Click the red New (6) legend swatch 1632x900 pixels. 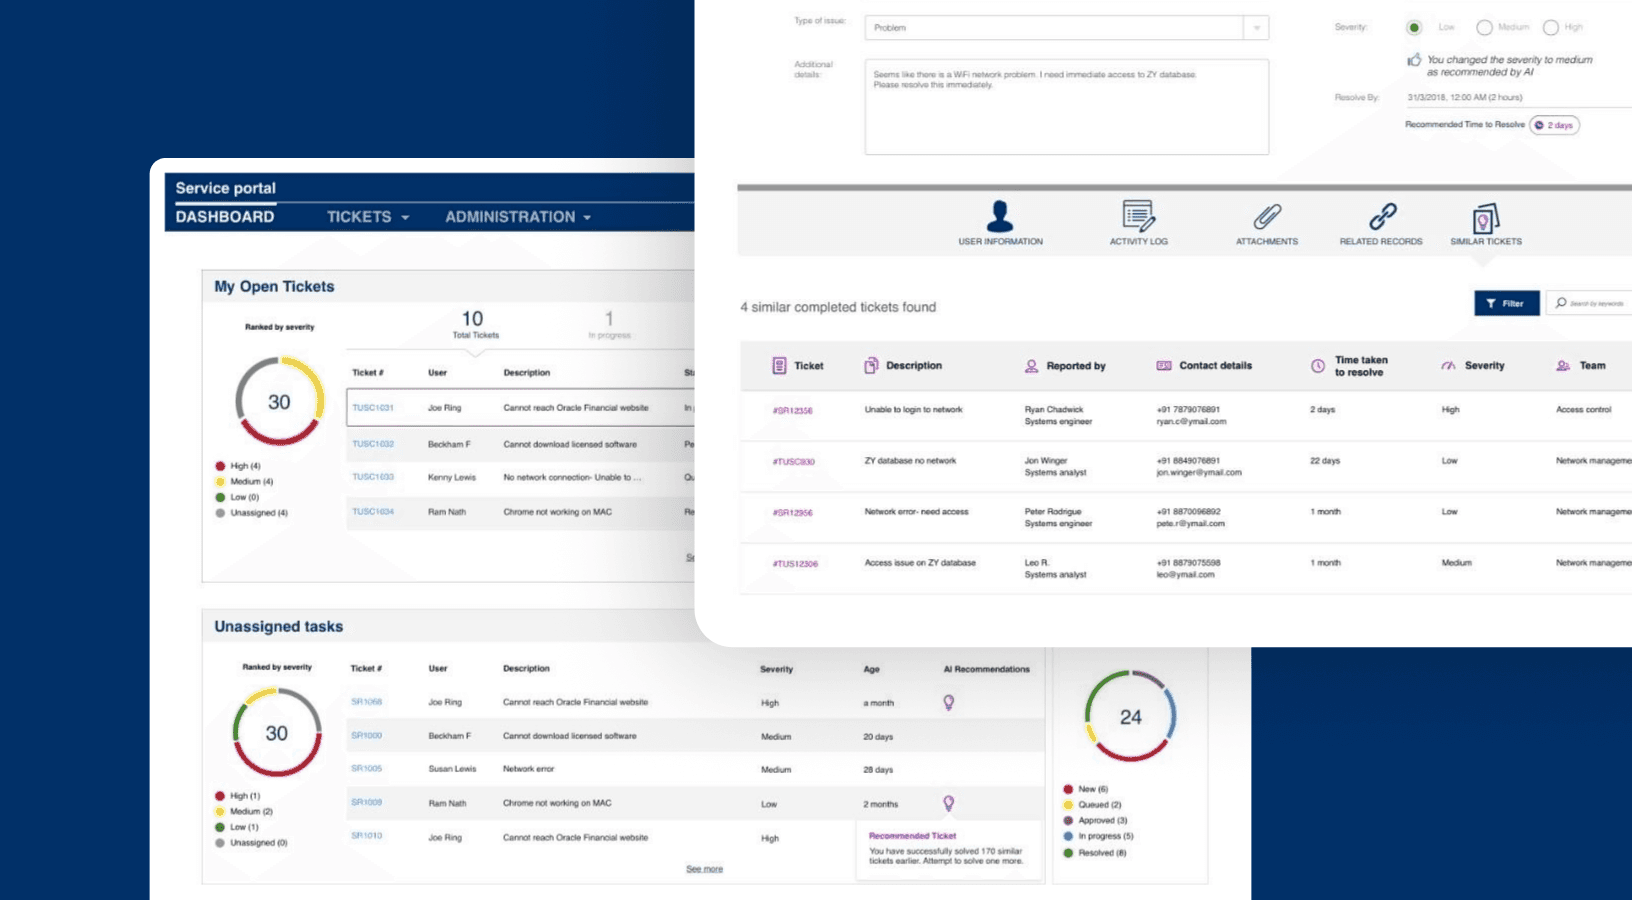pyautogui.click(x=1068, y=789)
